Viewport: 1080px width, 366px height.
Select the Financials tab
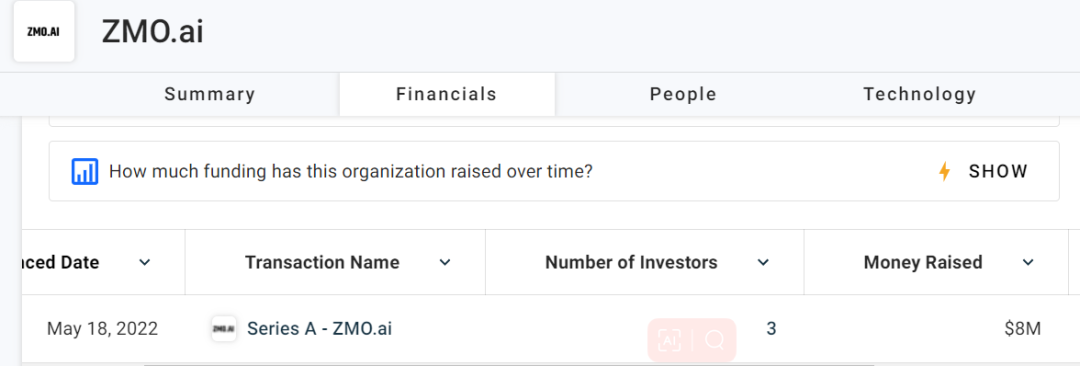446,94
